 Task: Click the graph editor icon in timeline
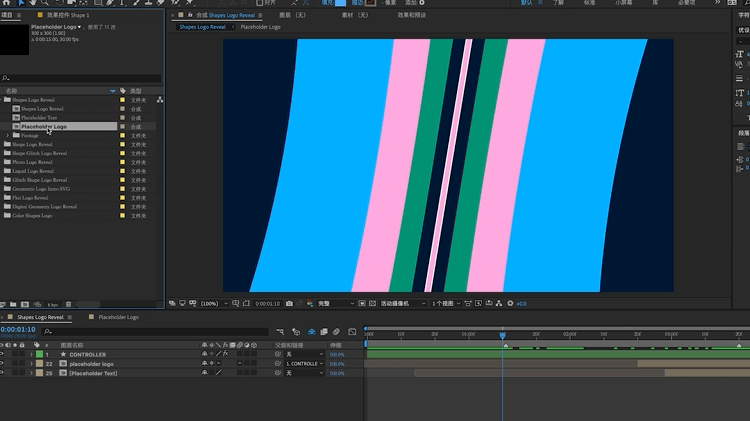click(x=352, y=332)
